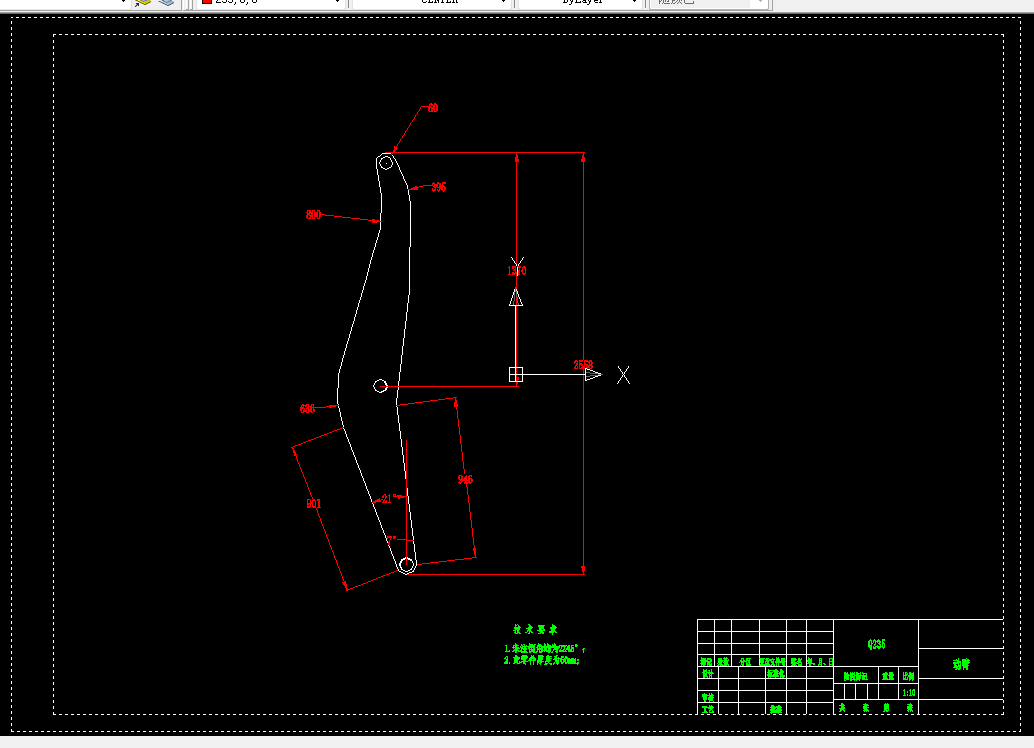Click the 技术要求 heading text
1034x748 pixels.
pyautogui.click(x=535, y=629)
